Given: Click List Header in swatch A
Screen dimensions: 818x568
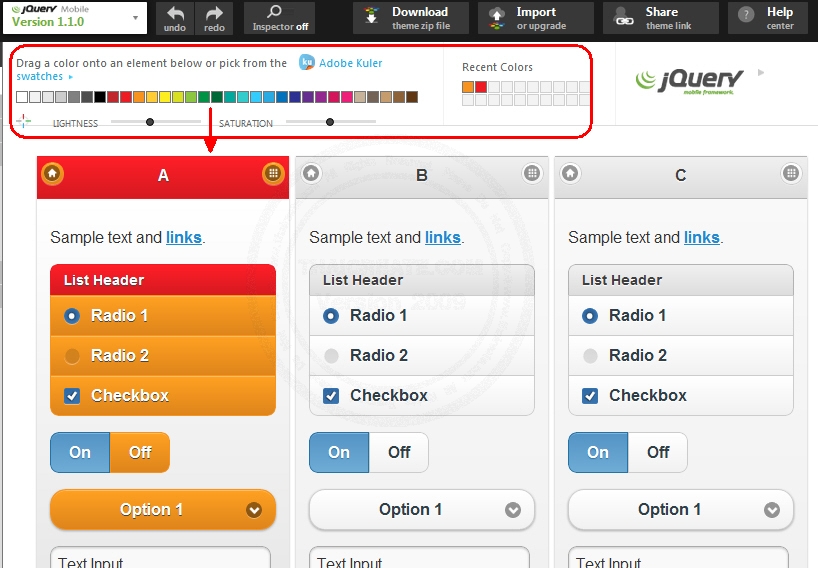Looking at the screenshot, I should 163,280.
